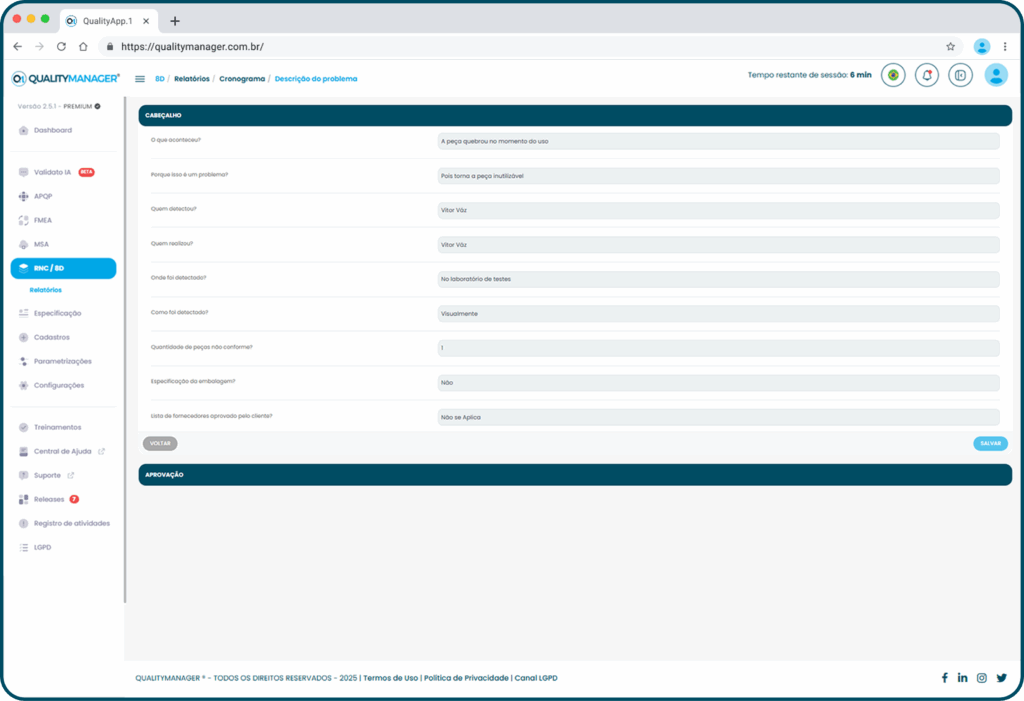Screen dimensions: 1024x701
Task: Click the 'O que aconteceu?' input field
Action: (718, 141)
